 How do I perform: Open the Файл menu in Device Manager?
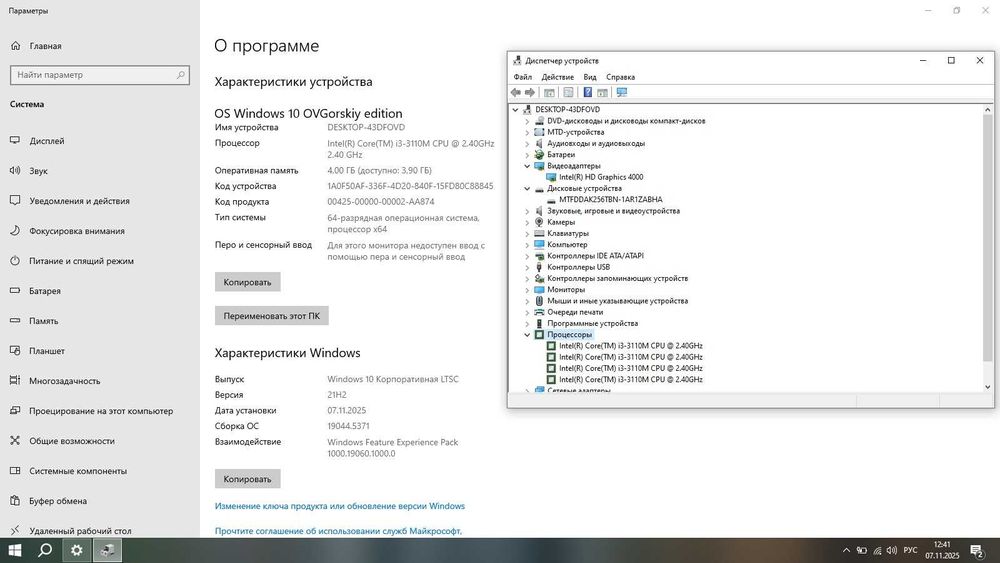[522, 77]
